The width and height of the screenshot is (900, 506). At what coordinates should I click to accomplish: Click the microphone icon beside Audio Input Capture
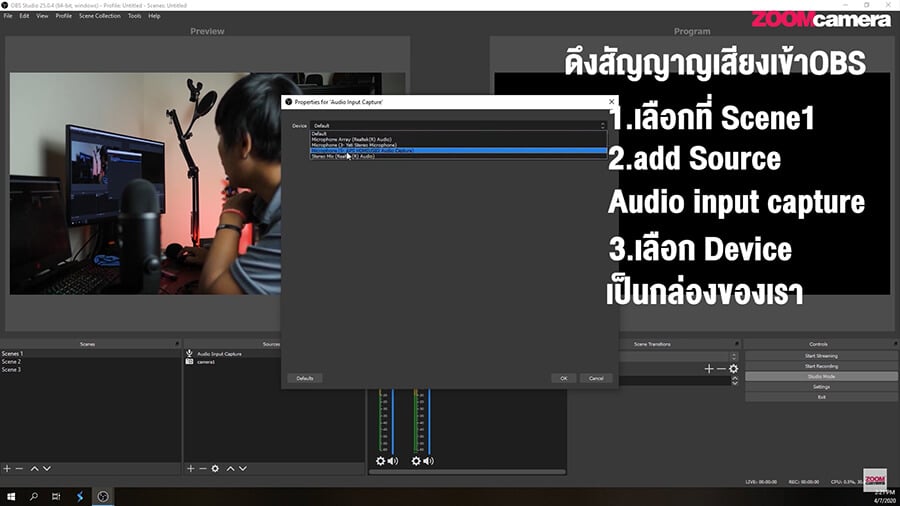(x=189, y=353)
